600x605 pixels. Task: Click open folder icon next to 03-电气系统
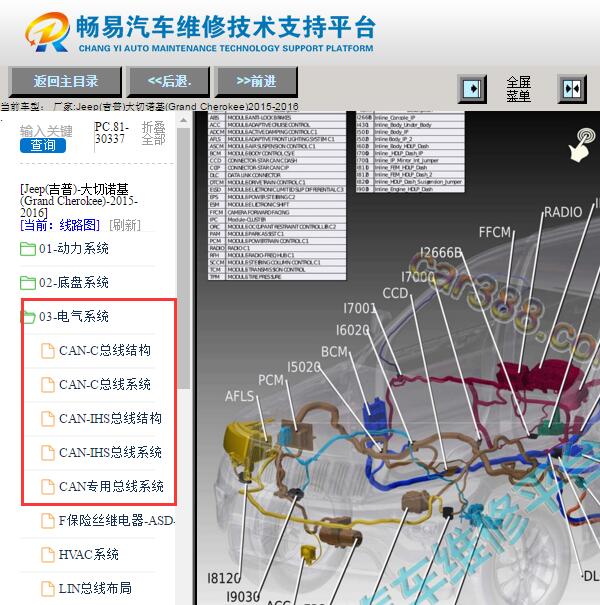click(x=28, y=317)
